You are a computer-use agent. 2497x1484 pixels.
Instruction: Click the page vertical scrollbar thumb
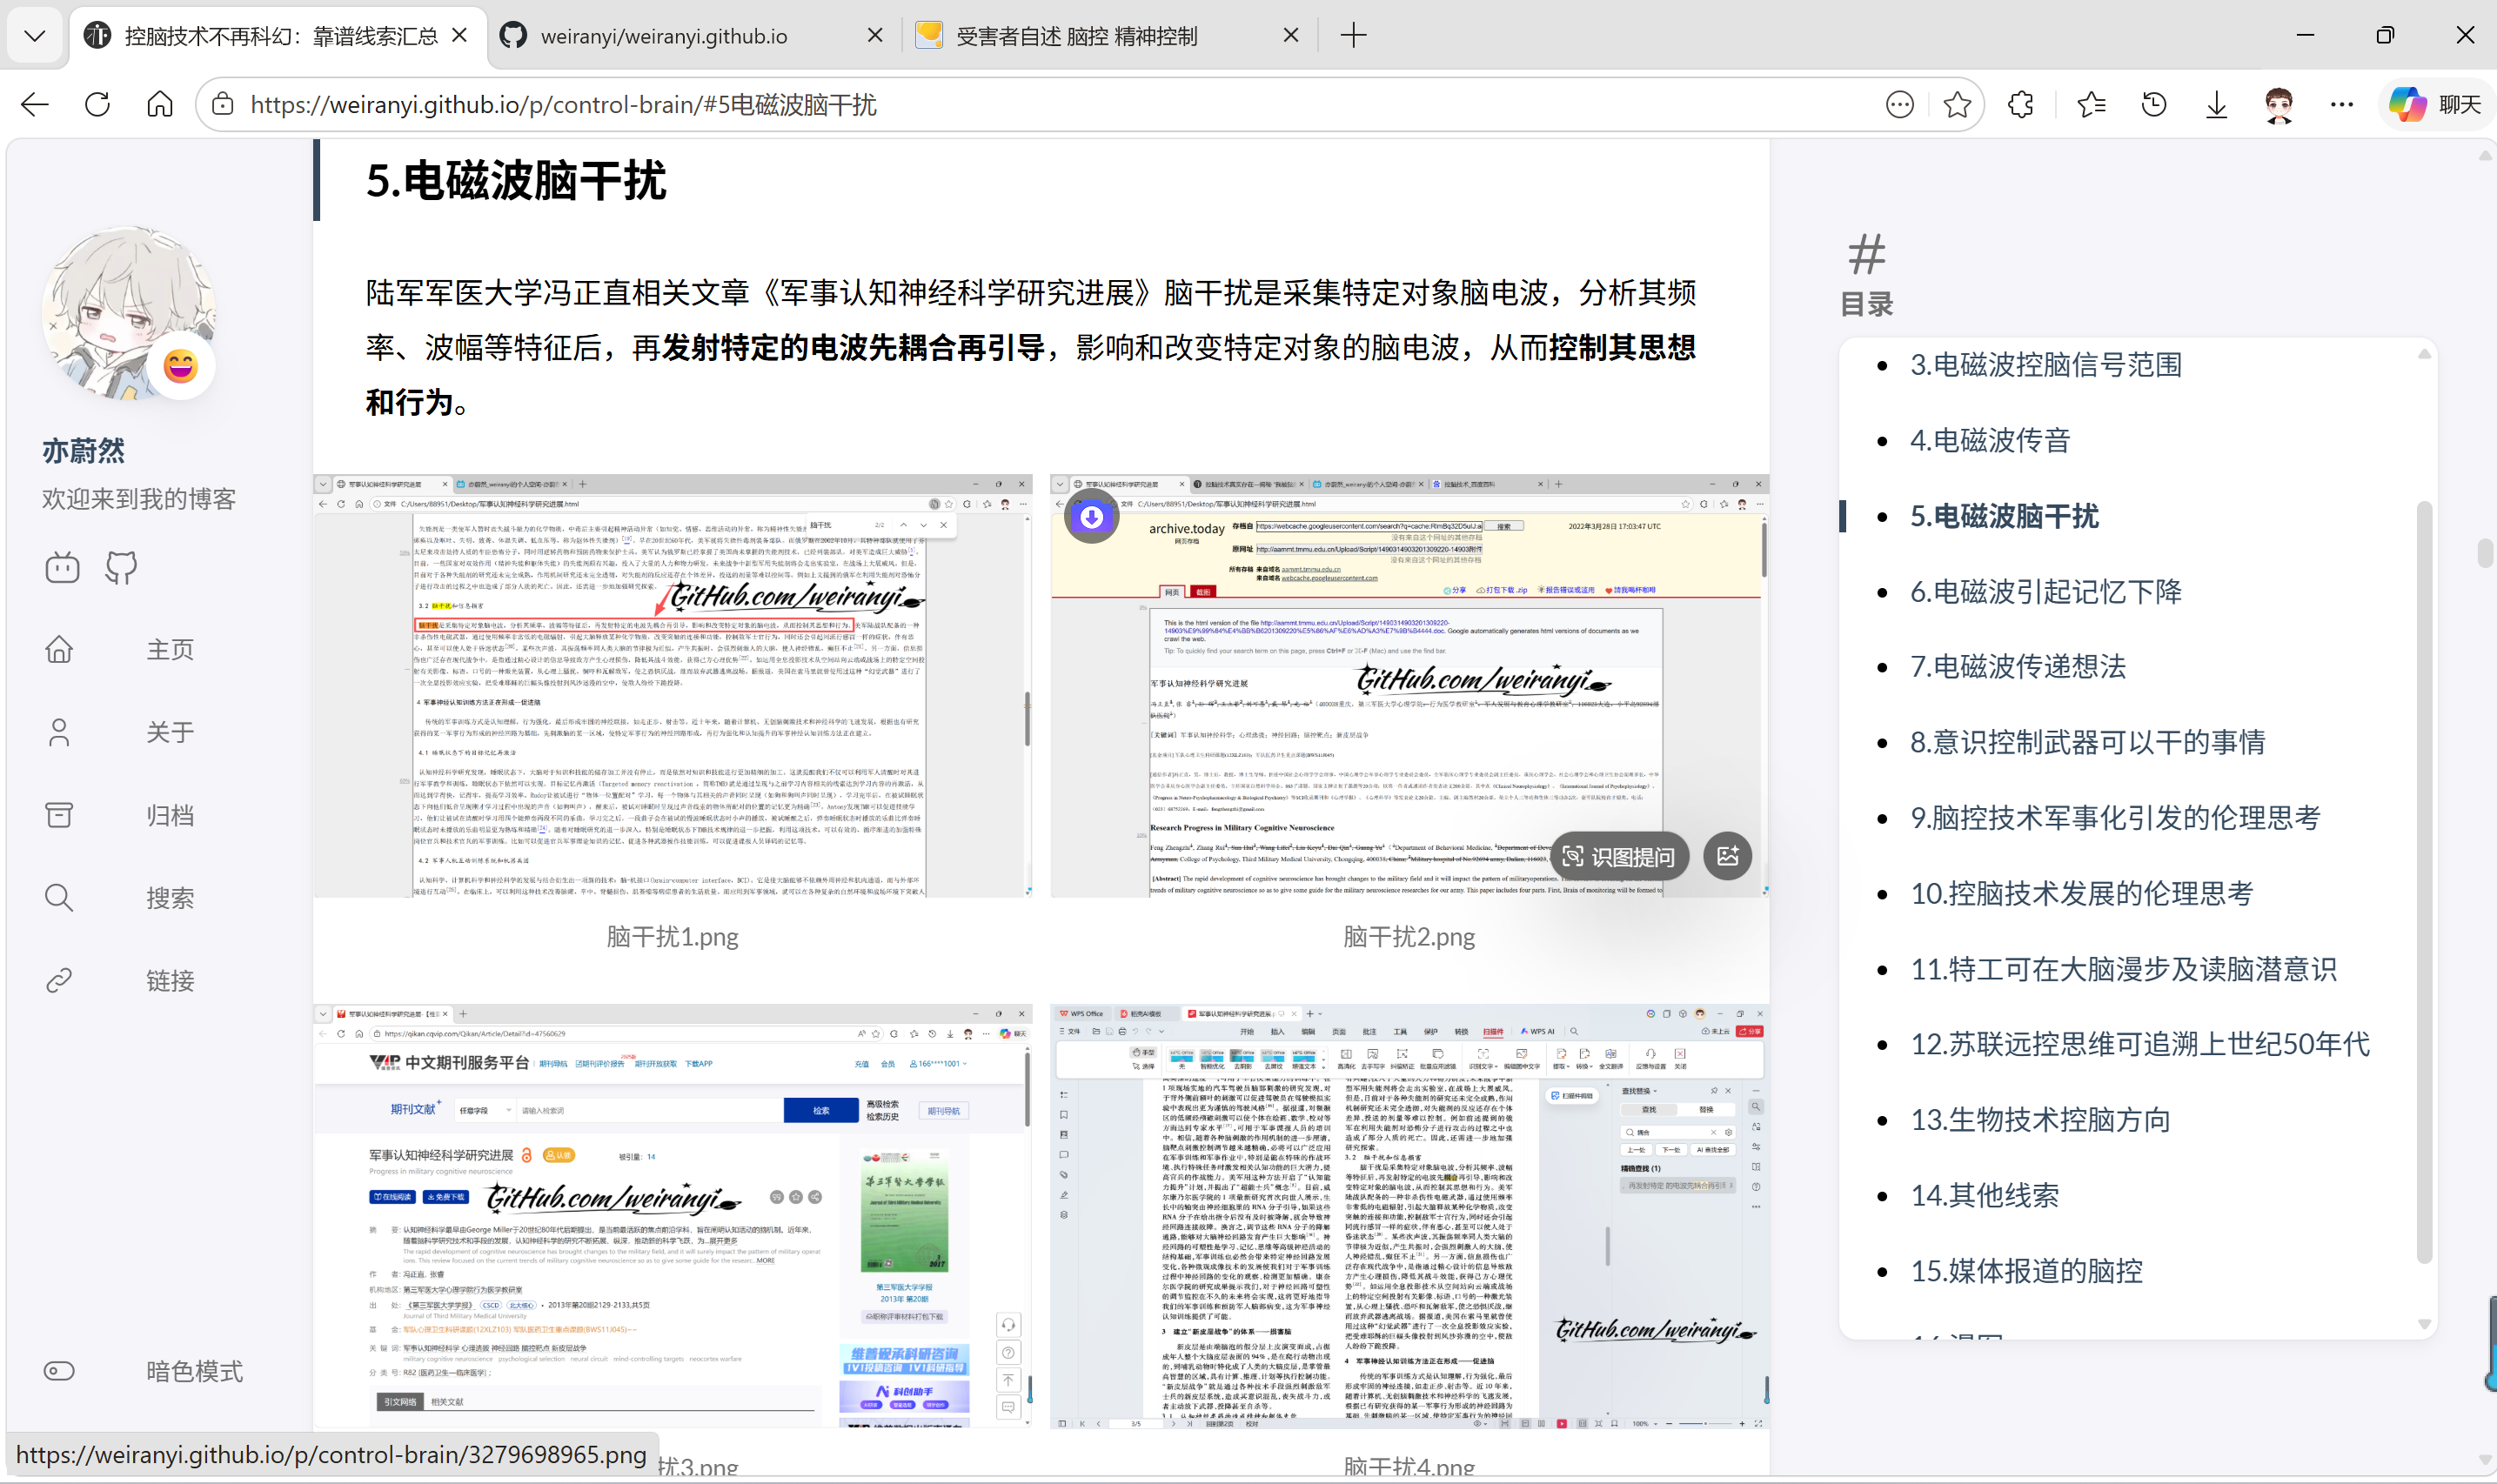coord(2484,553)
